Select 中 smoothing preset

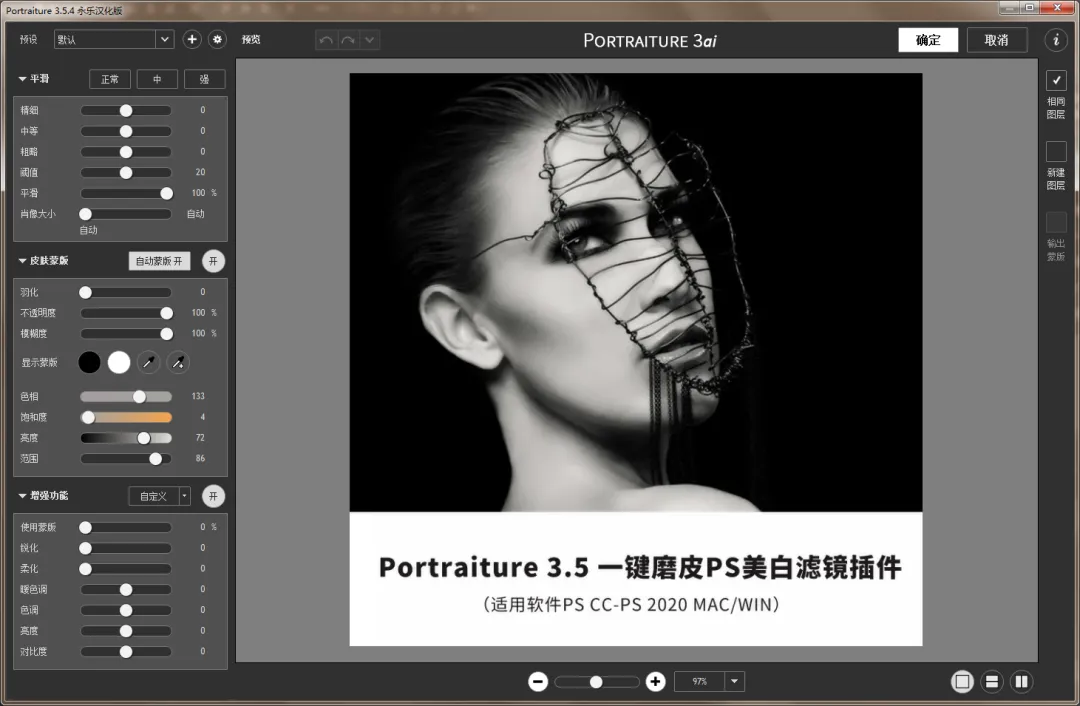tap(157, 79)
